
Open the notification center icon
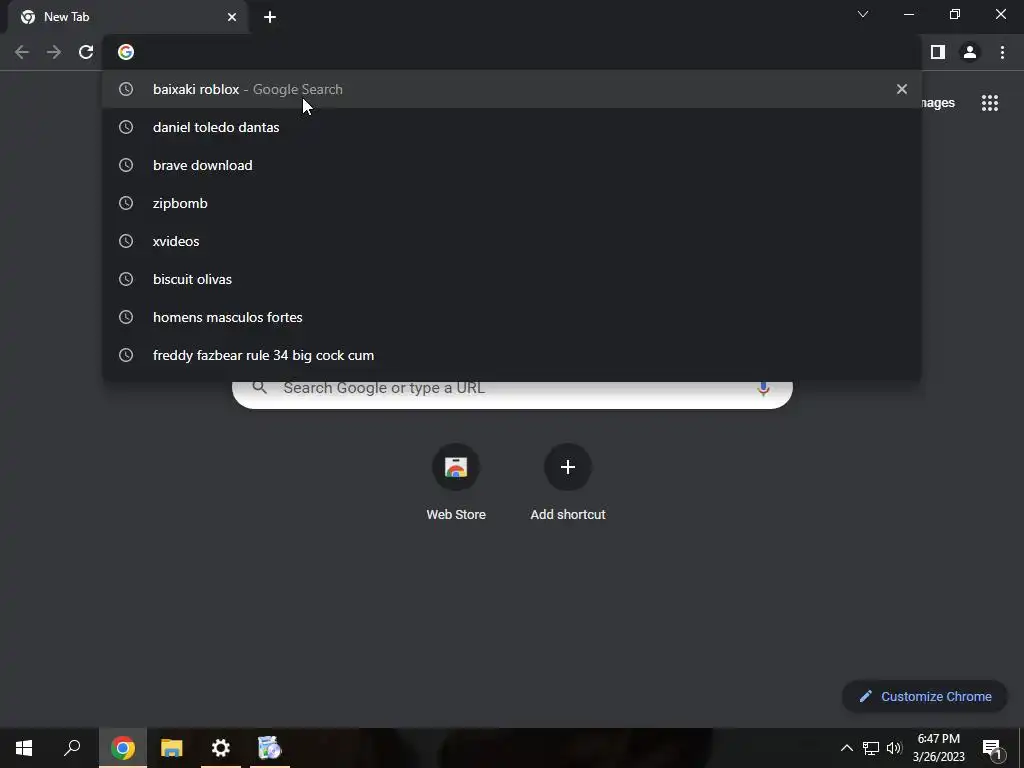(991, 748)
